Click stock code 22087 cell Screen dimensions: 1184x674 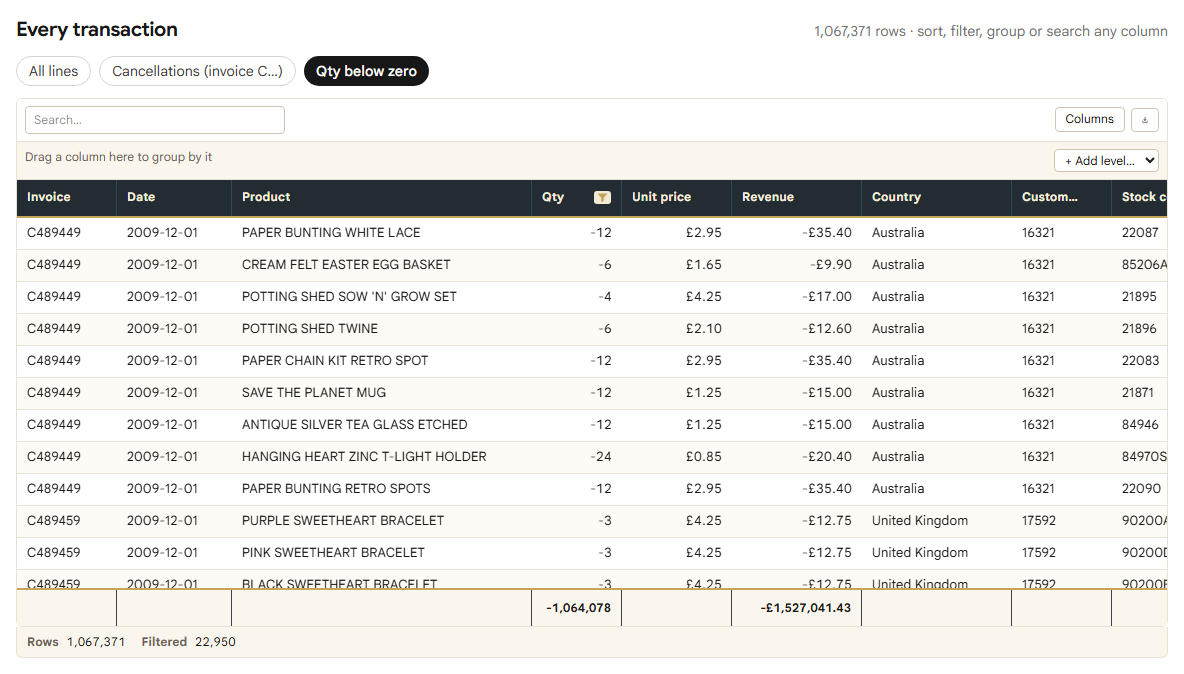point(1139,232)
